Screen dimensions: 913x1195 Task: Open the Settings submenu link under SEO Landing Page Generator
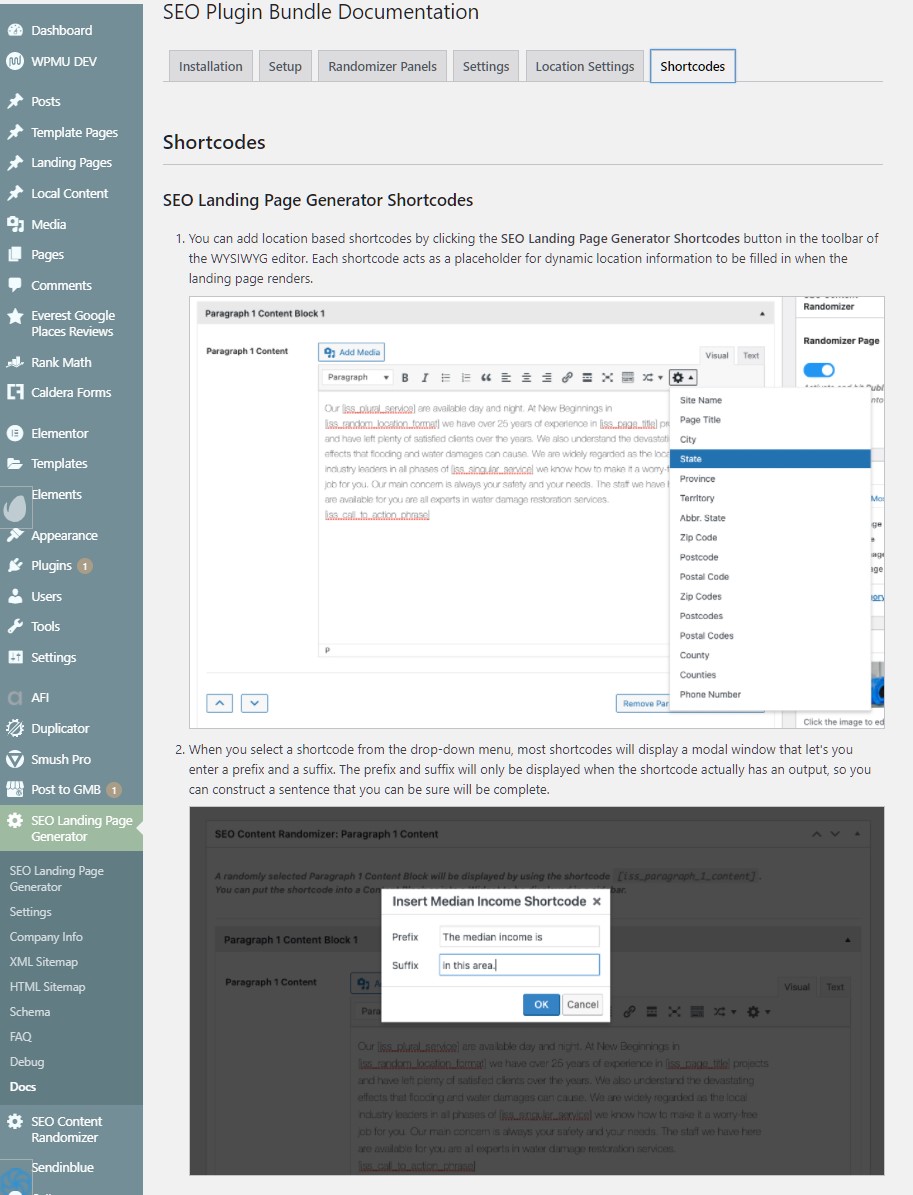(x=30, y=911)
